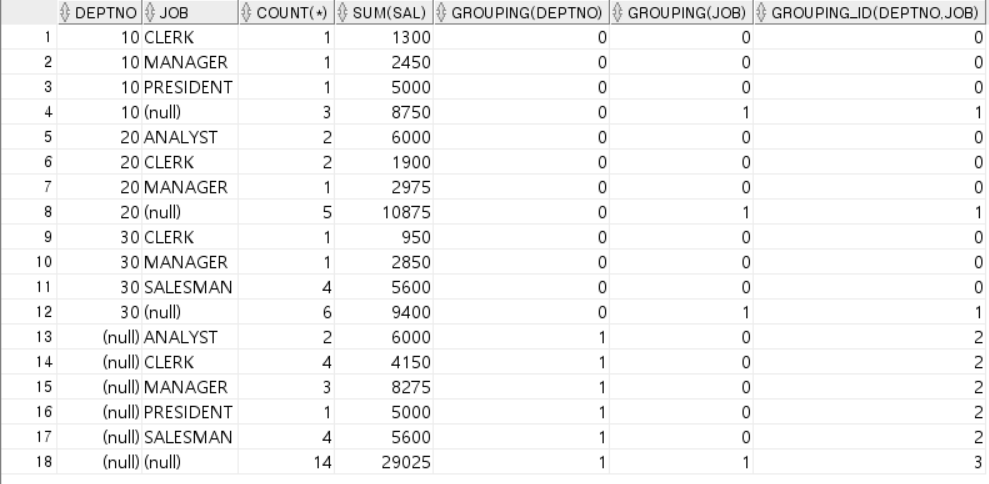Click sort icon in DEPTNO header
Viewport: 989px width, 484px height.
[65, 13]
